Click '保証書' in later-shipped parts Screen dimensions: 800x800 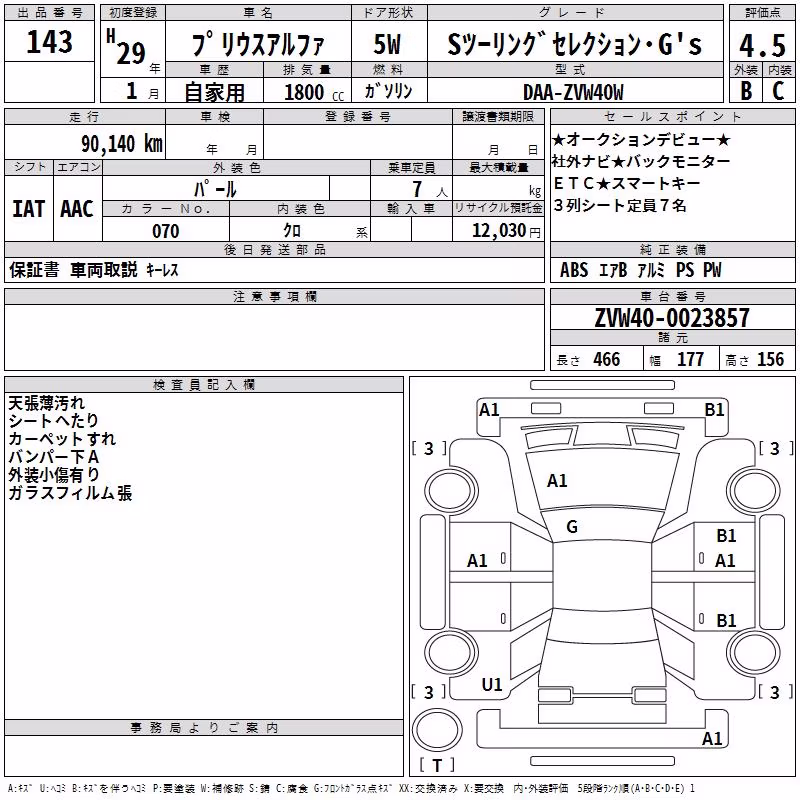tap(34, 270)
